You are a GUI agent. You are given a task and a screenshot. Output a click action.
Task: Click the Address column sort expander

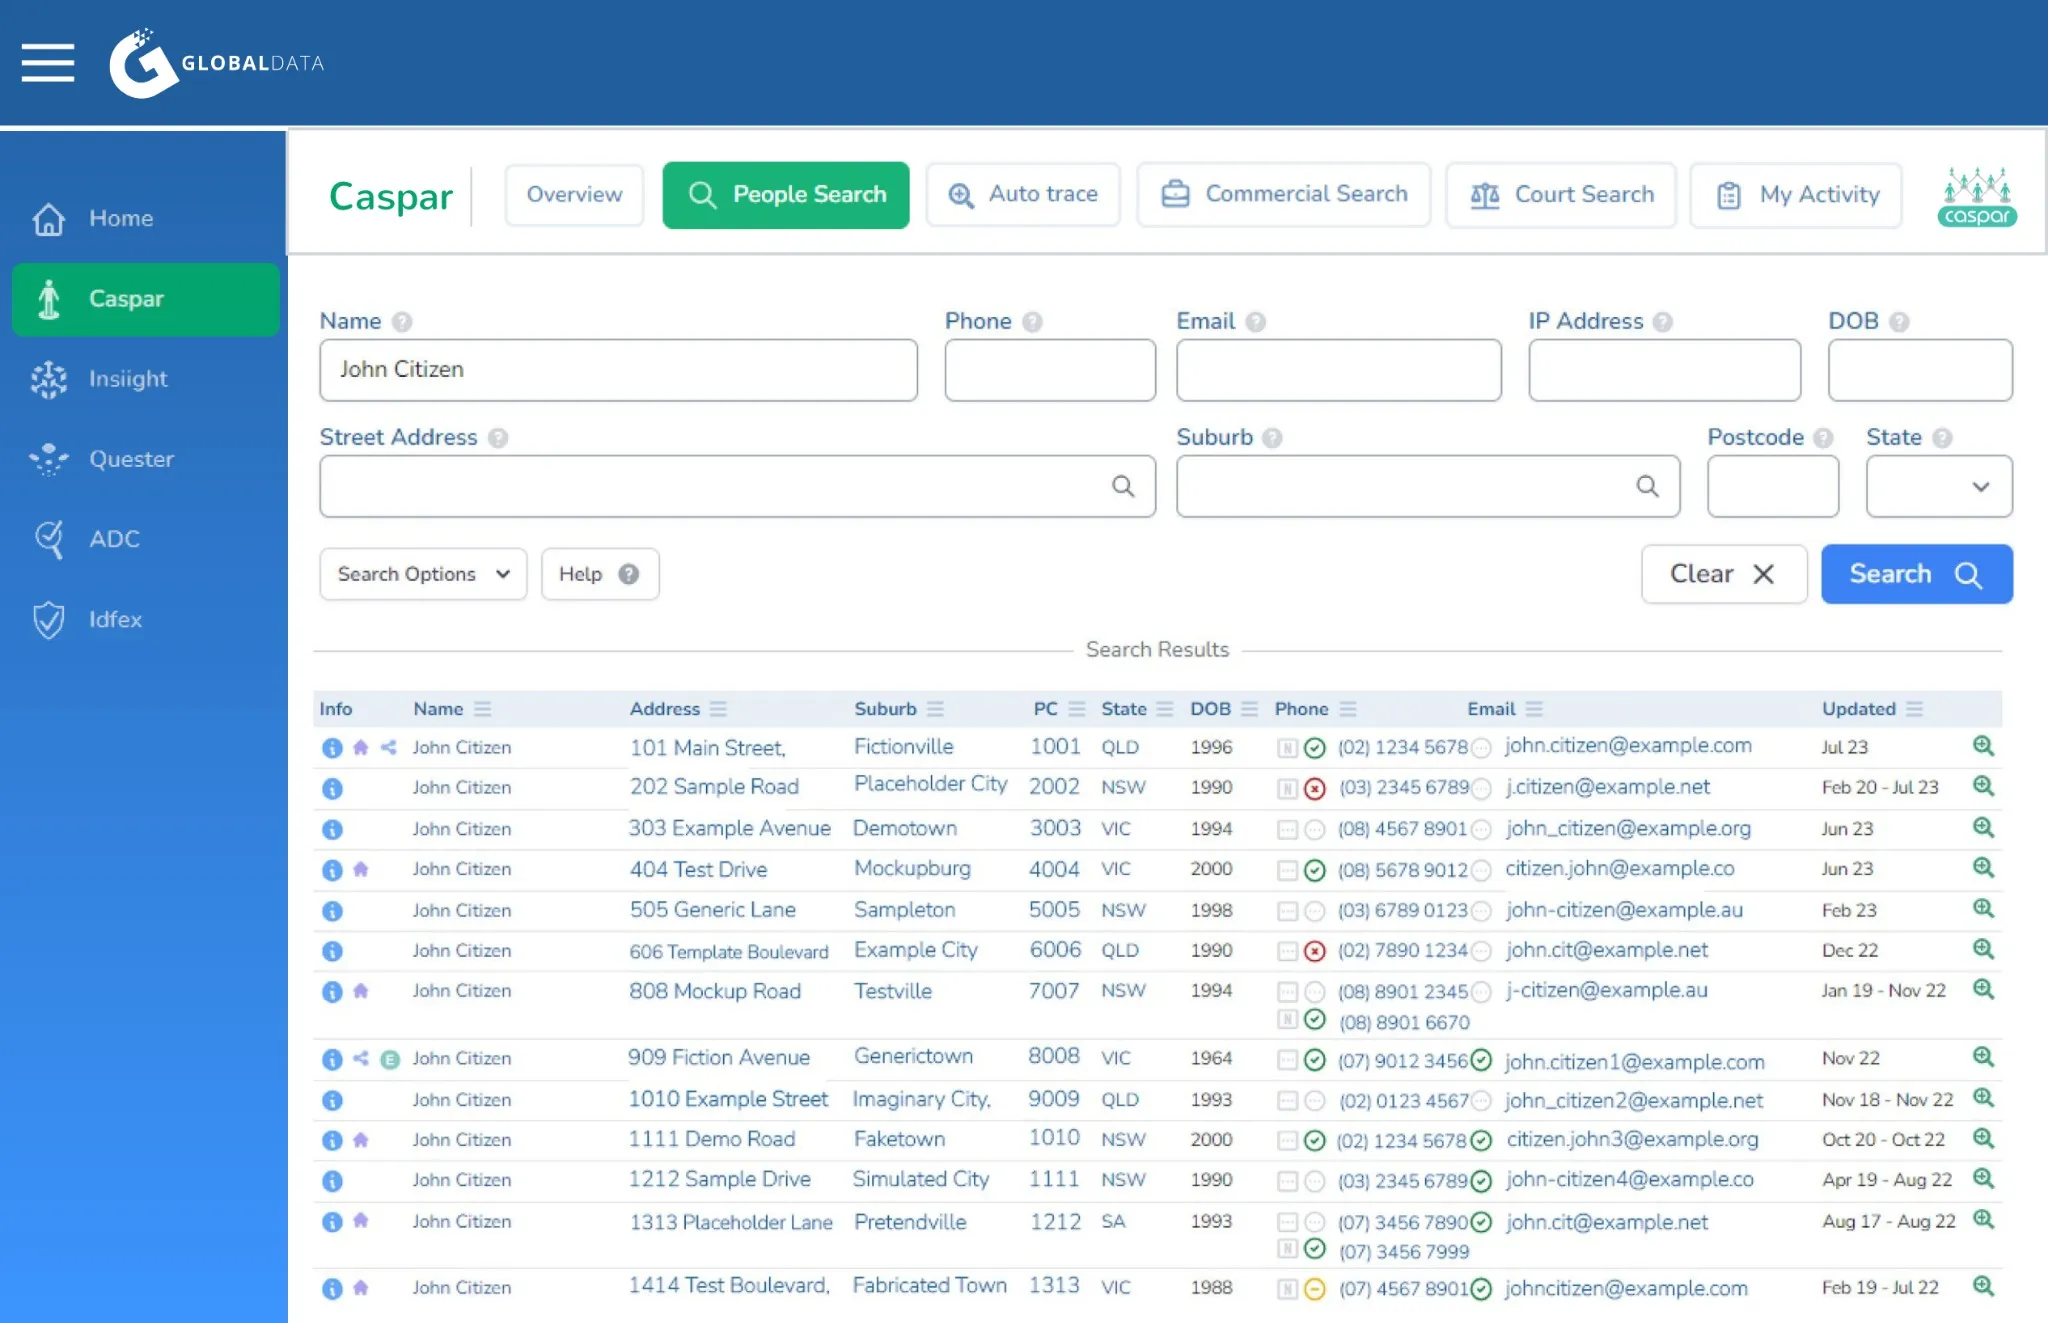718,708
